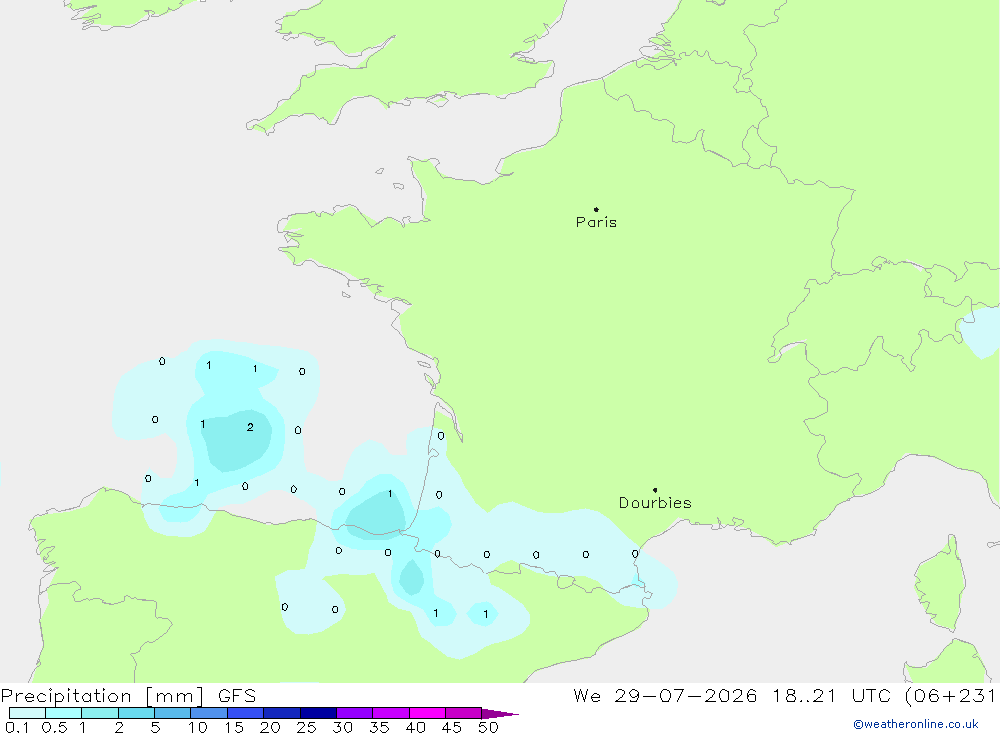Pick the 5–10 mm legend color swatch
The width and height of the screenshot is (1000, 733).
(x=173, y=713)
